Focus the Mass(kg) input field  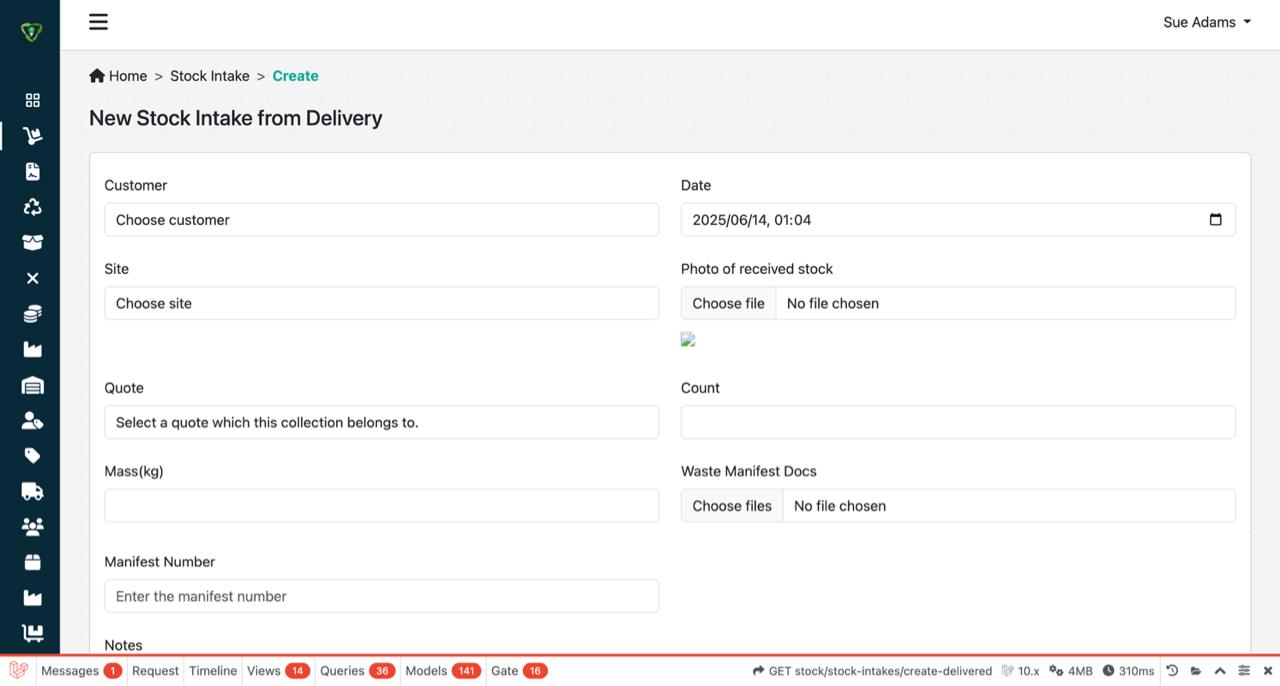click(x=382, y=506)
